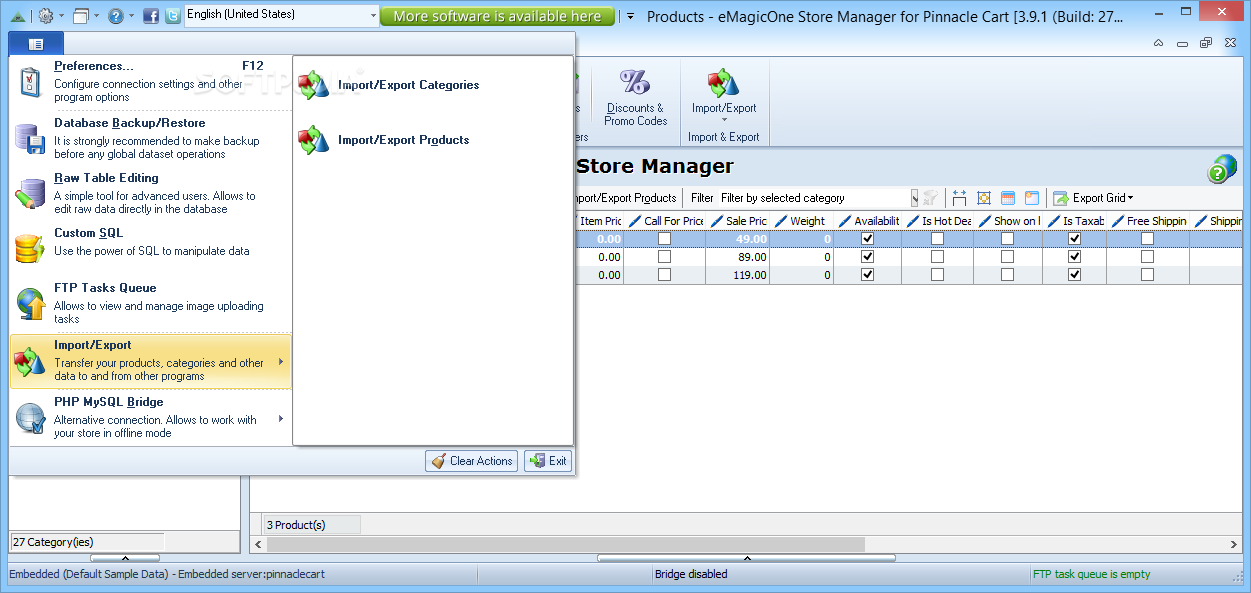Screen dimensions: 1251x593
Task: Open the application menu button
Action: (36, 44)
